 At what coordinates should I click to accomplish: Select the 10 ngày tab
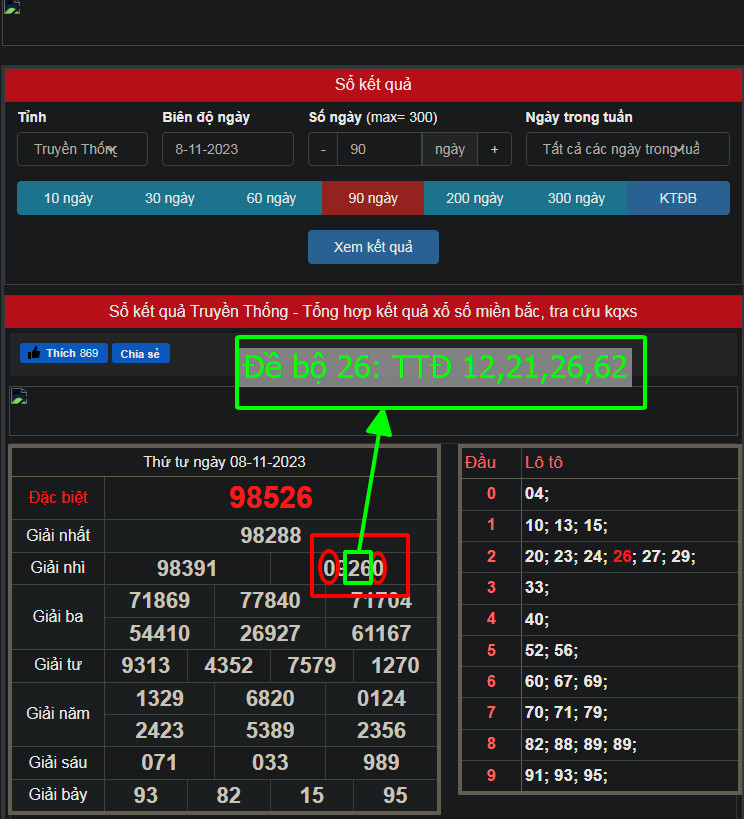[68, 198]
